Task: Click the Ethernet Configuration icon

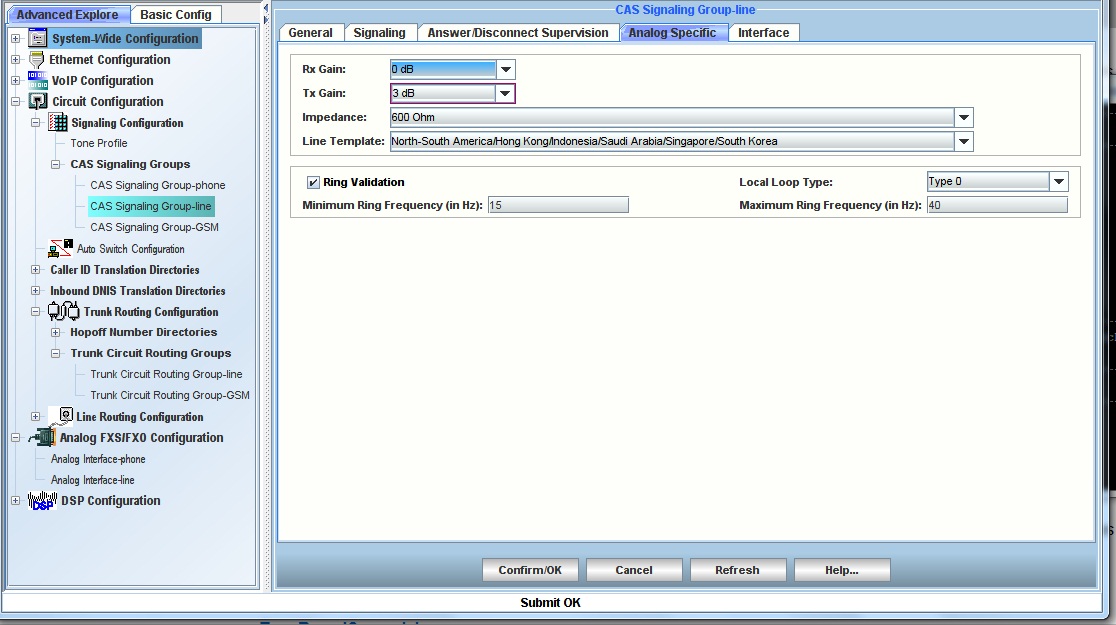Action: tap(38, 60)
